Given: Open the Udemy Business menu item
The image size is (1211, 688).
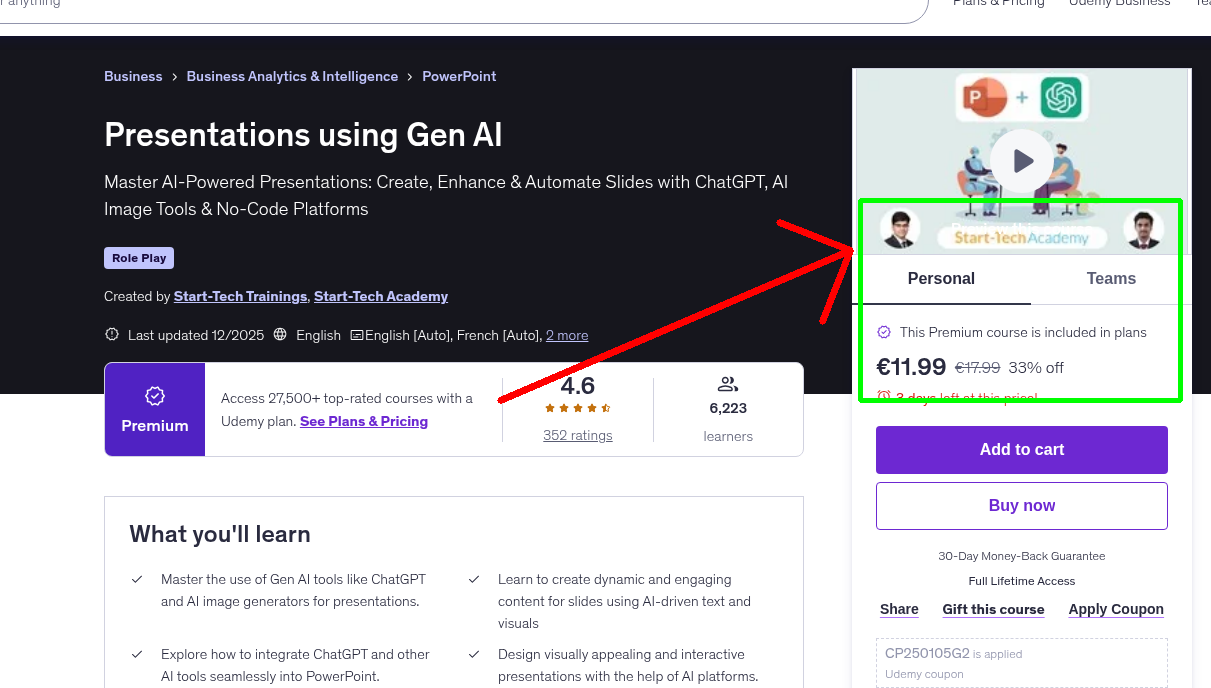Looking at the screenshot, I should point(1119,4).
